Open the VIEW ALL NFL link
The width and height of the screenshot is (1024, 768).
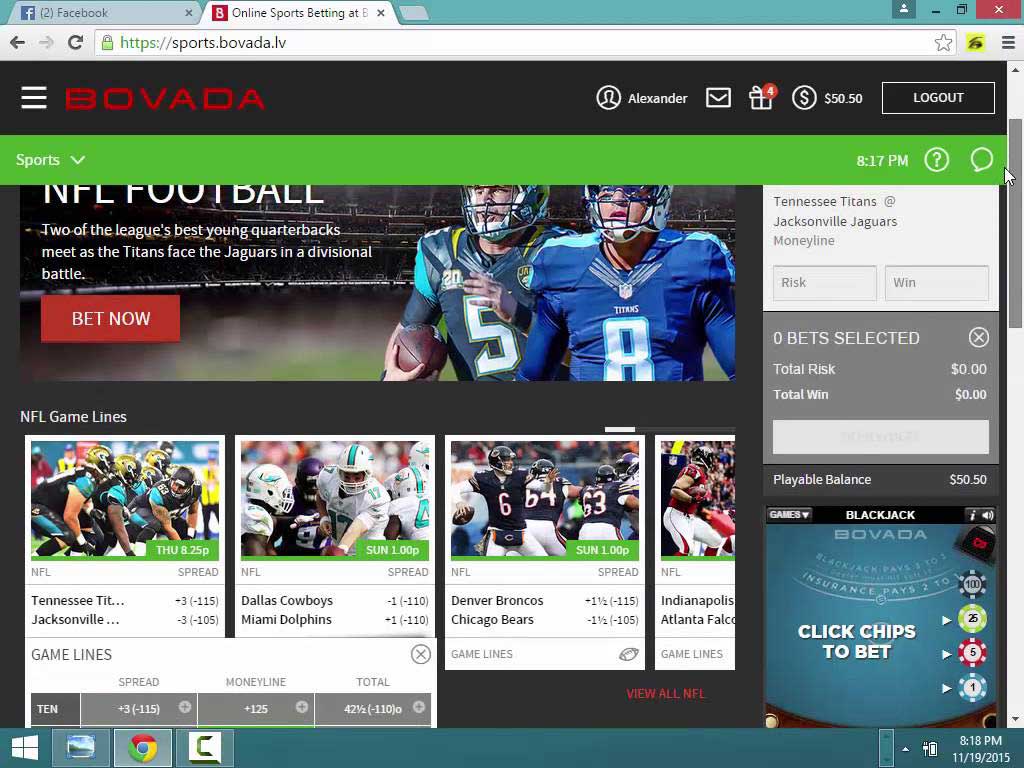665,694
